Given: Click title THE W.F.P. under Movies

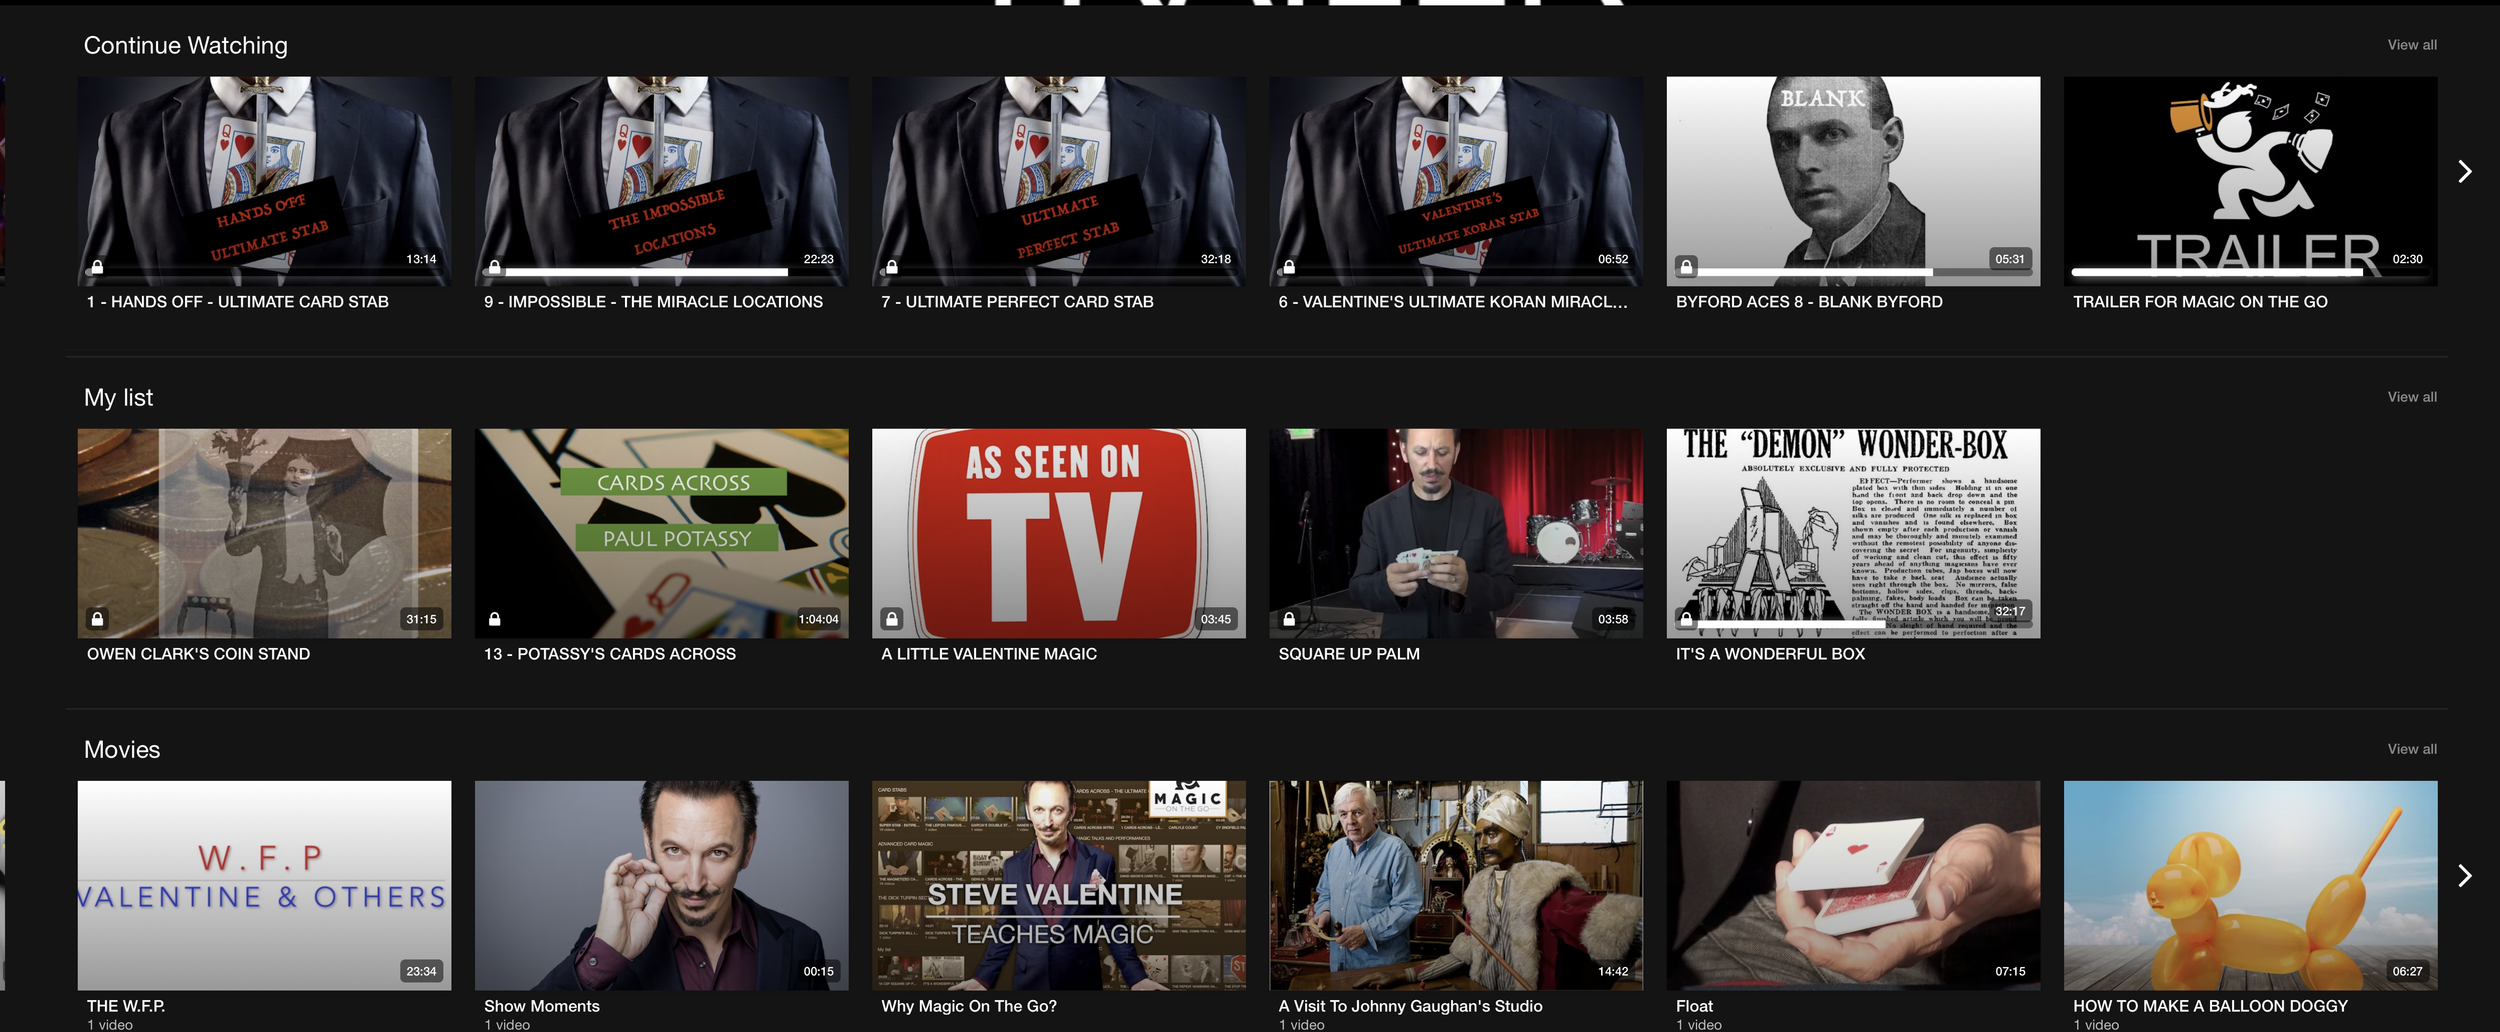Looking at the screenshot, I should click(126, 1006).
